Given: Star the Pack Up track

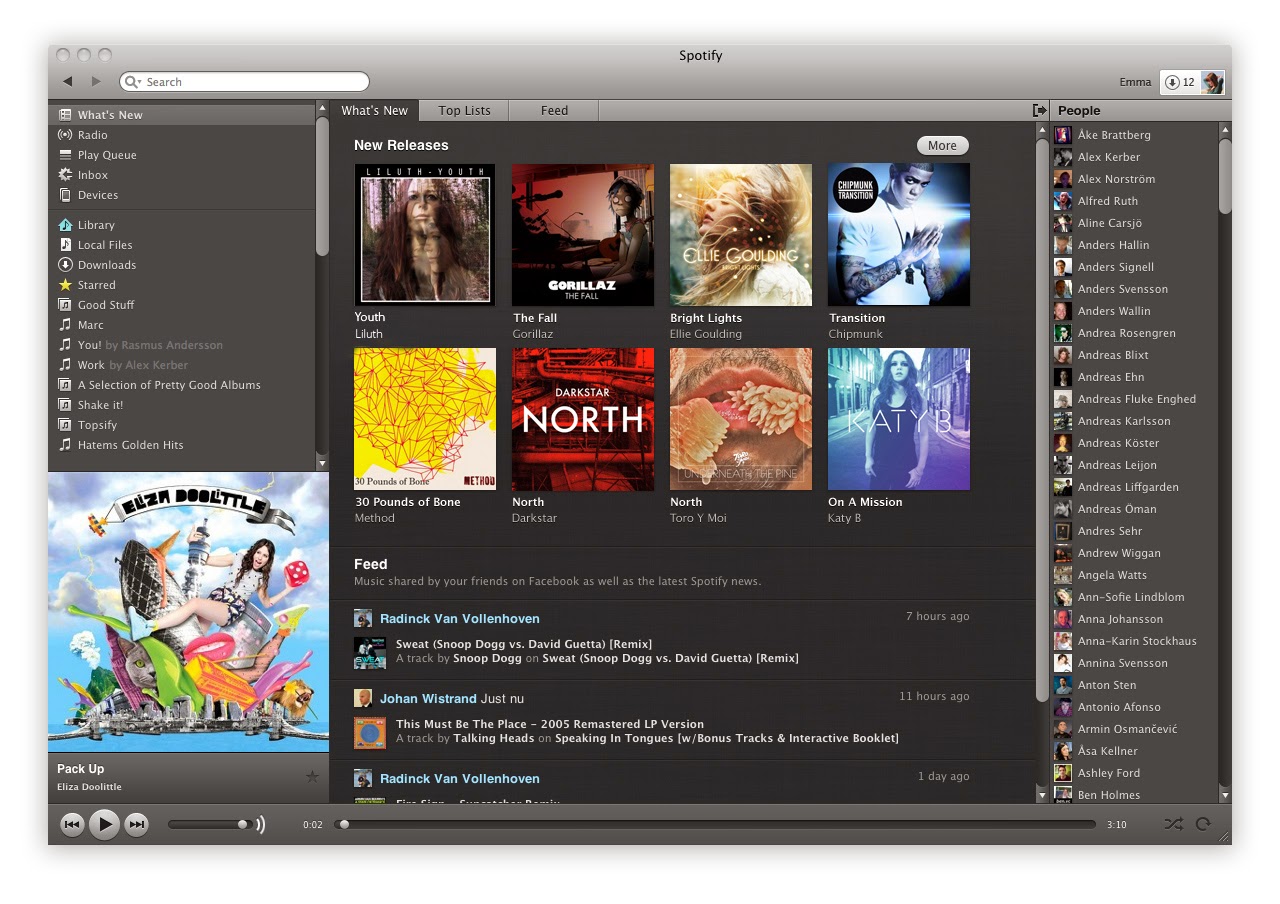Looking at the screenshot, I should click(312, 776).
